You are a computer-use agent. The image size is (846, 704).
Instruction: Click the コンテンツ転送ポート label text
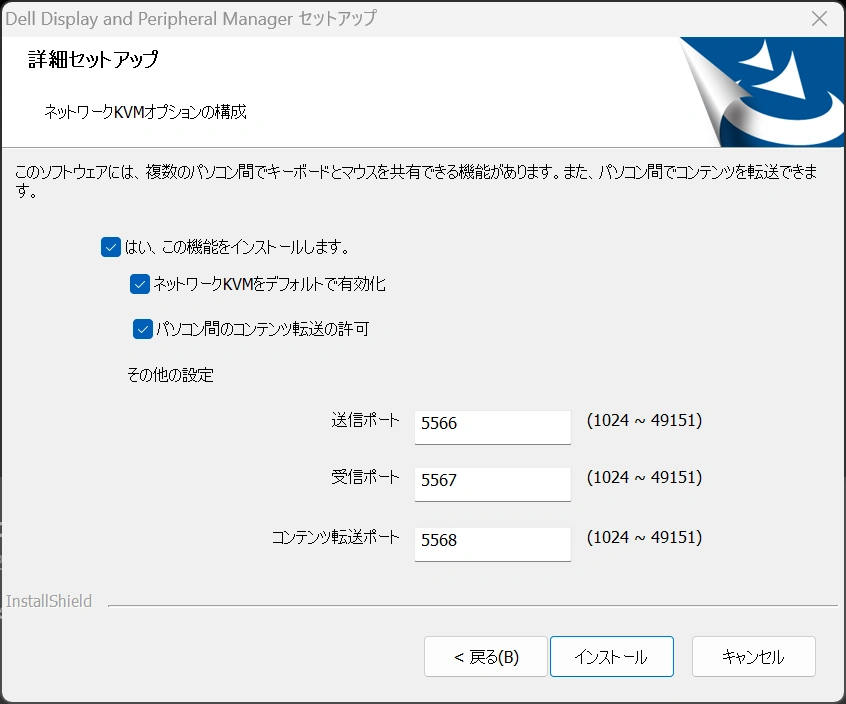pos(336,538)
